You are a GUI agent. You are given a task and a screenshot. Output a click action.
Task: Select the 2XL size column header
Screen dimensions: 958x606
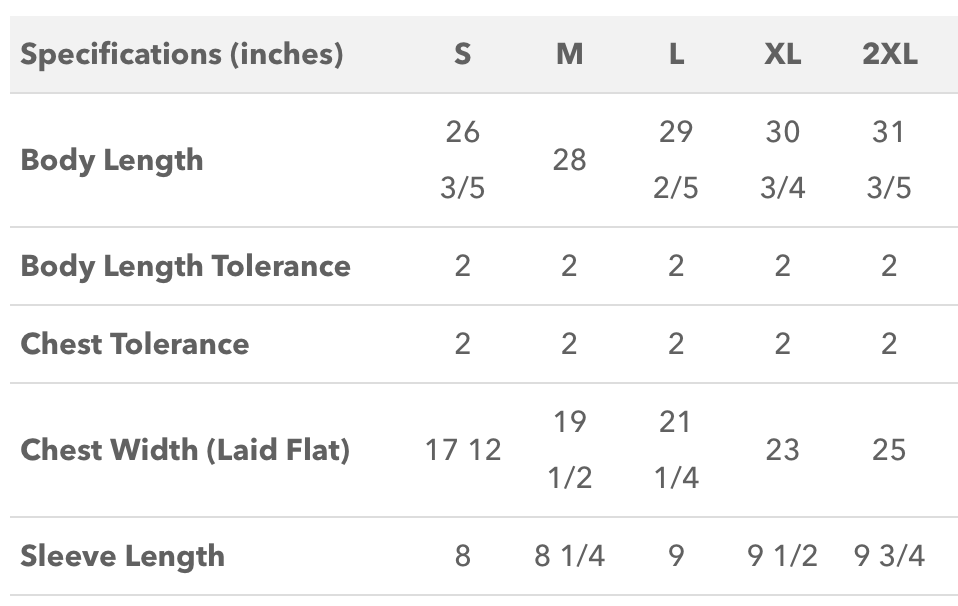[x=889, y=54]
